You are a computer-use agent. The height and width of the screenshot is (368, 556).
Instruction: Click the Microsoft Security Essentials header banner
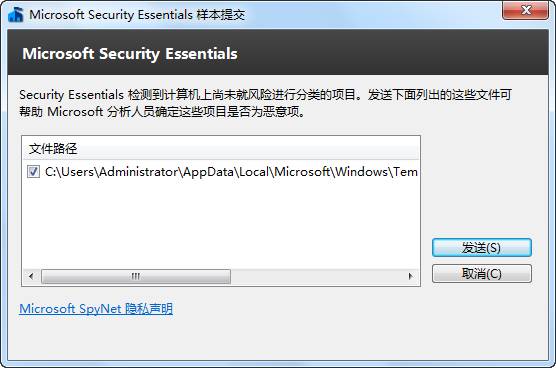(278, 52)
